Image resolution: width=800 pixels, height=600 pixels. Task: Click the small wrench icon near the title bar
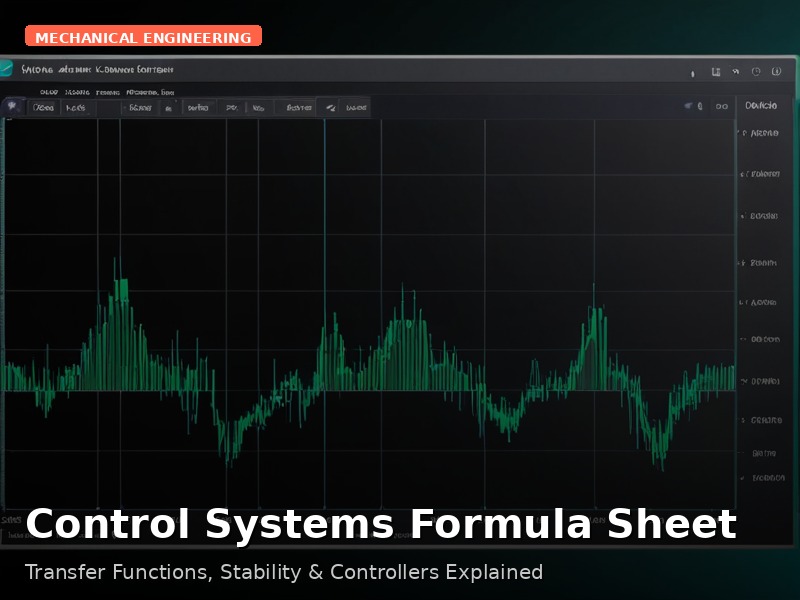[692, 71]
